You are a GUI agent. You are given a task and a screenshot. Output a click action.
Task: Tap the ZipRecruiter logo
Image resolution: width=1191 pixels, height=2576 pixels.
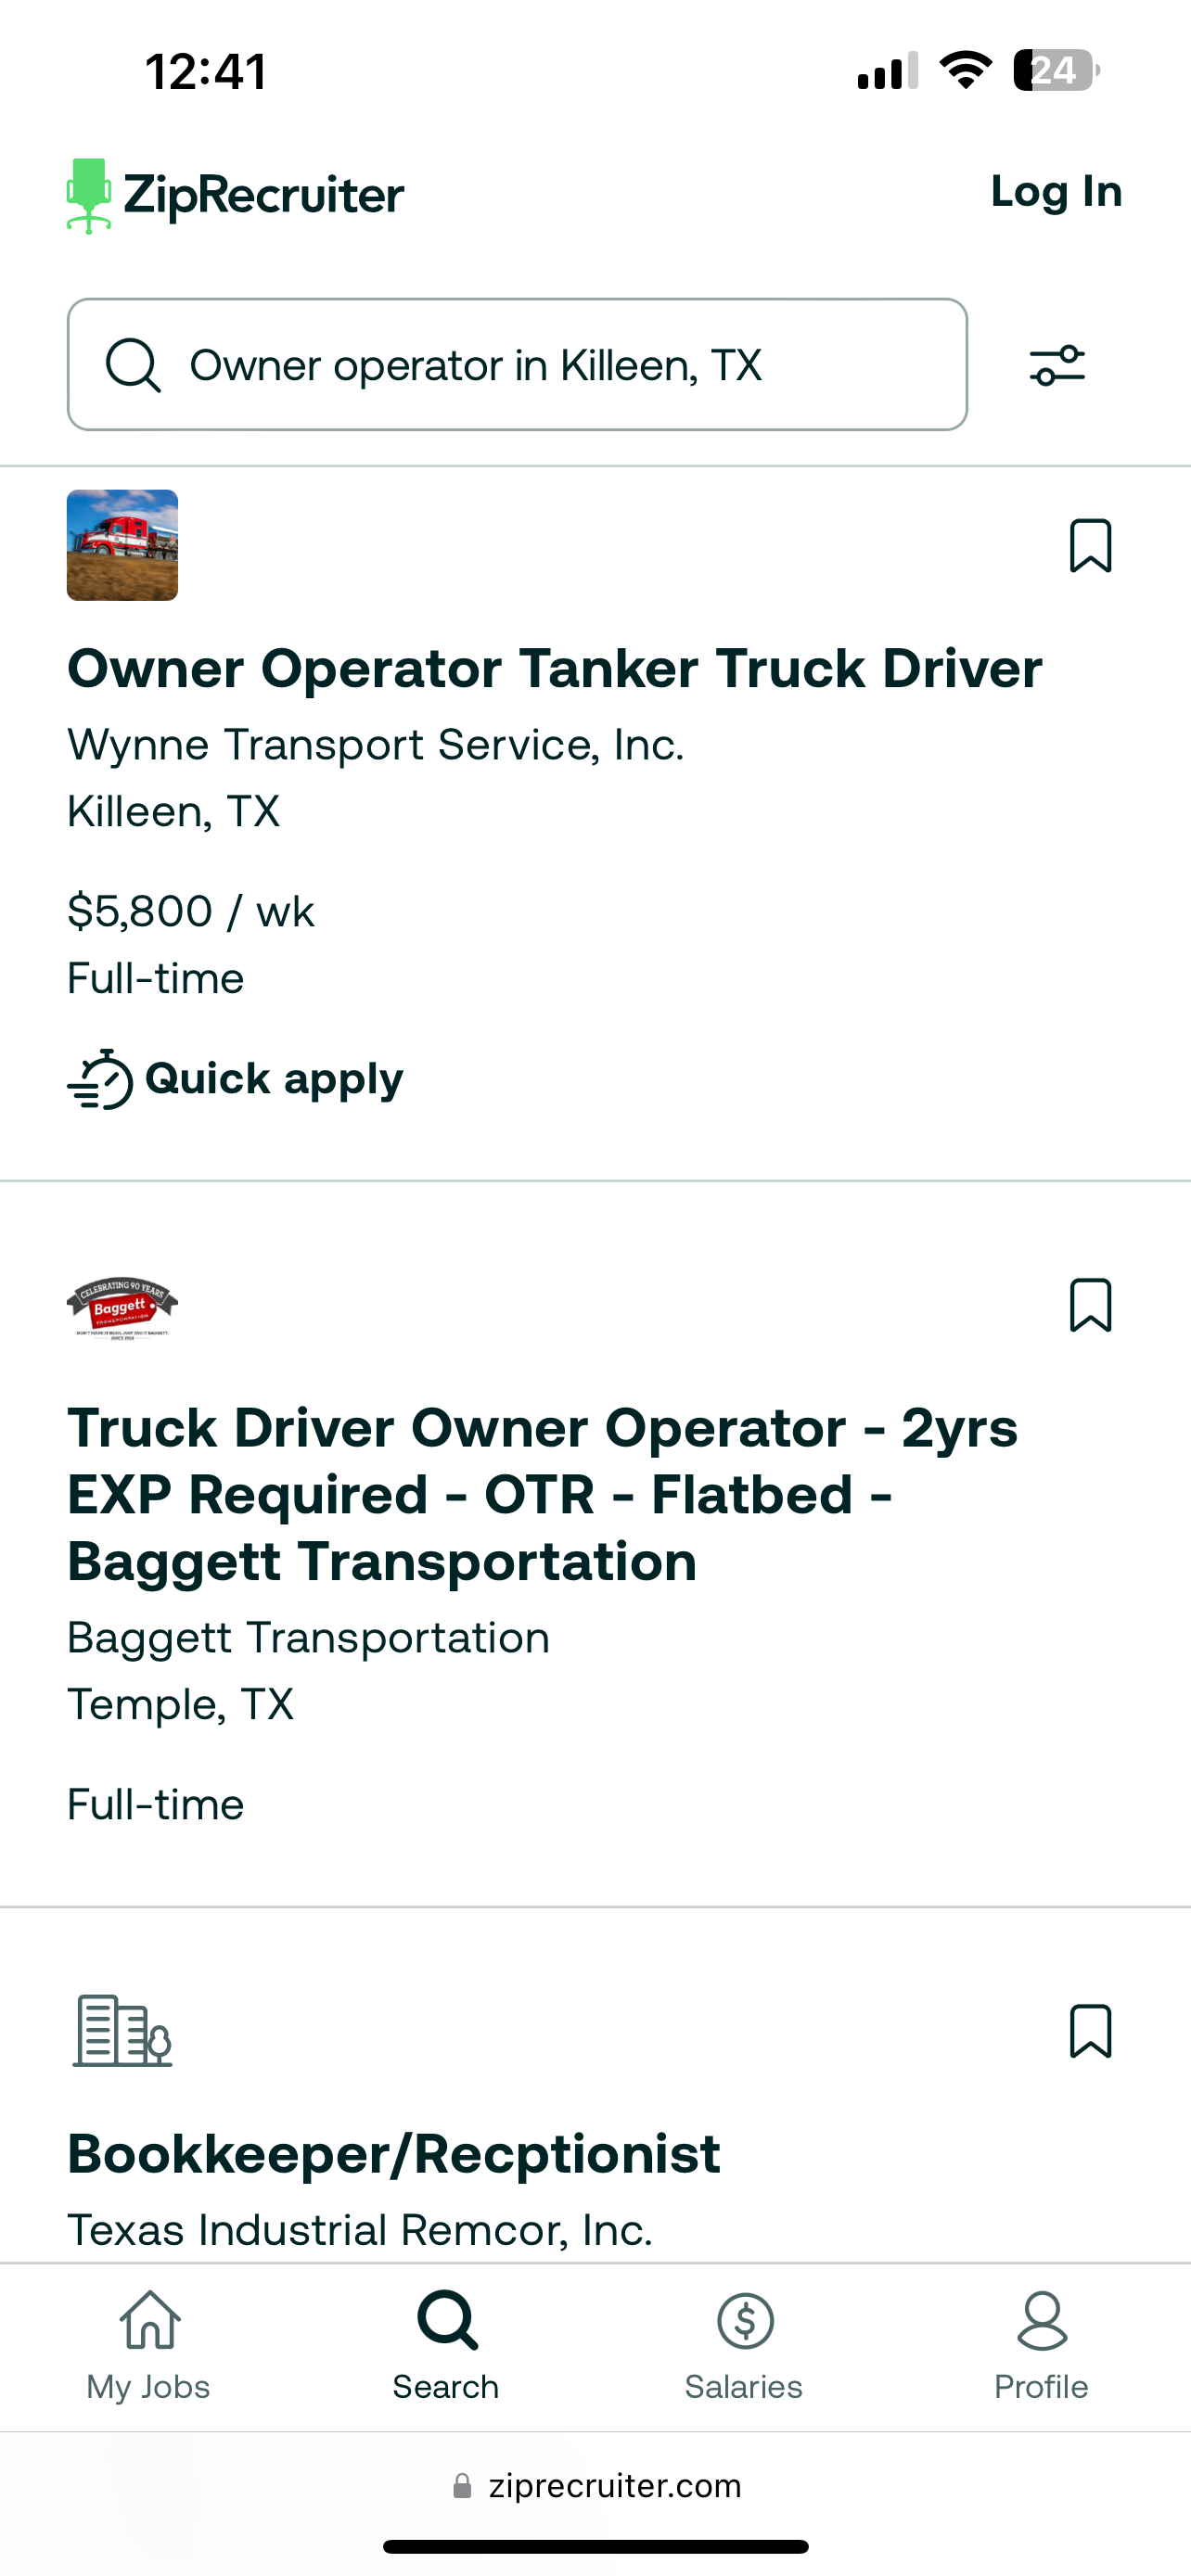(x=235, y=194)
